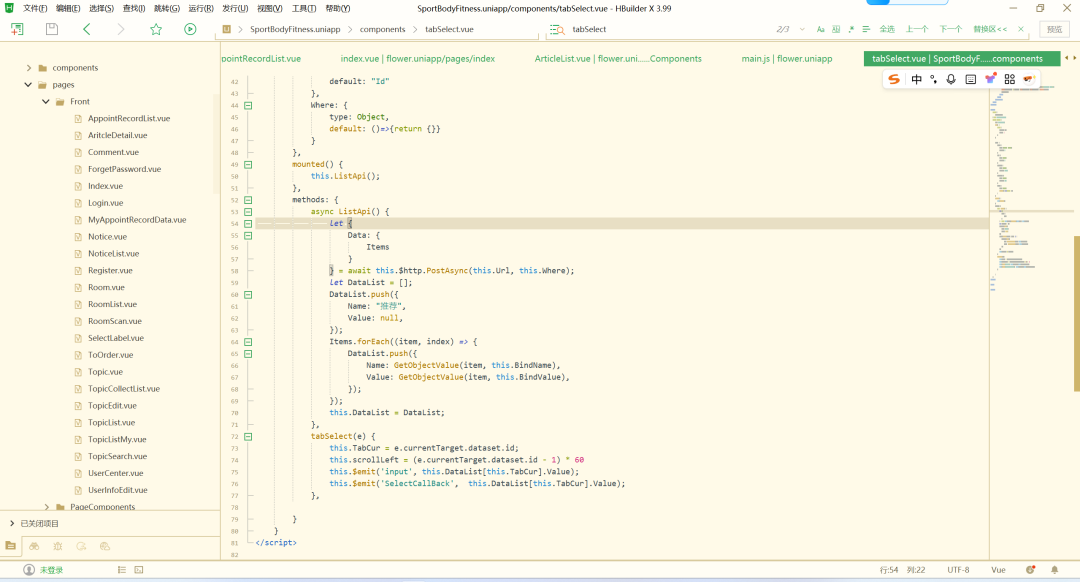Click the microphone icon on IME bar
Screen dimensions: 1080x582
coord(951,79)
